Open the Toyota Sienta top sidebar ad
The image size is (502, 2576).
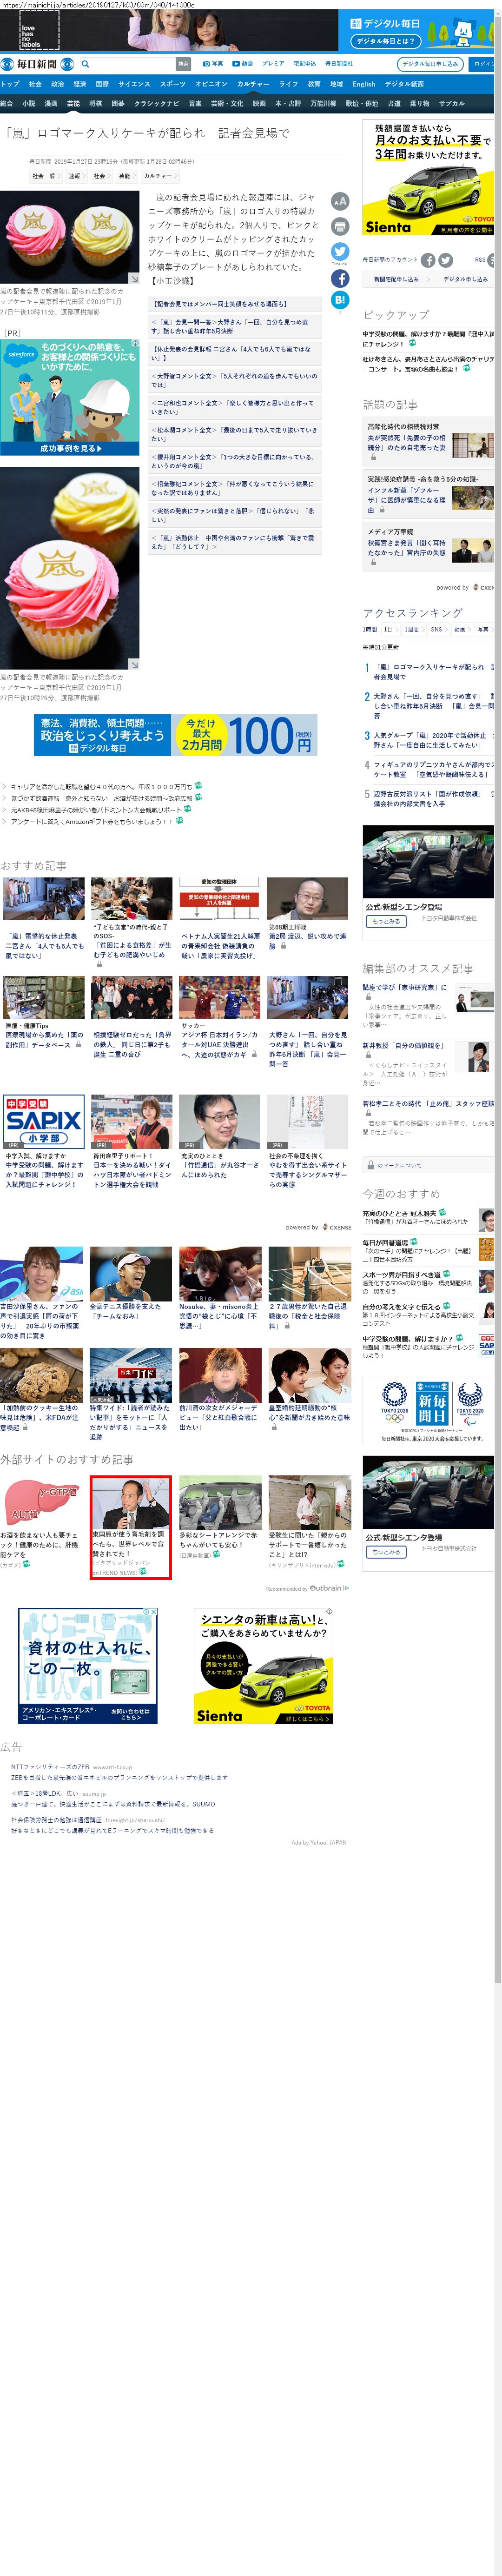coord(428,178)
